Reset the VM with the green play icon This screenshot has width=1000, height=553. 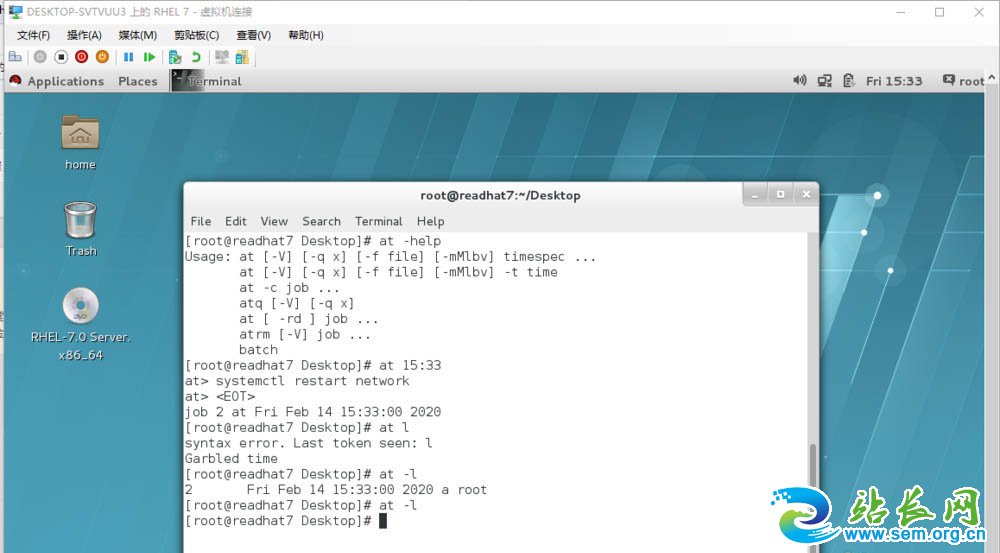(x=149, y=57)
